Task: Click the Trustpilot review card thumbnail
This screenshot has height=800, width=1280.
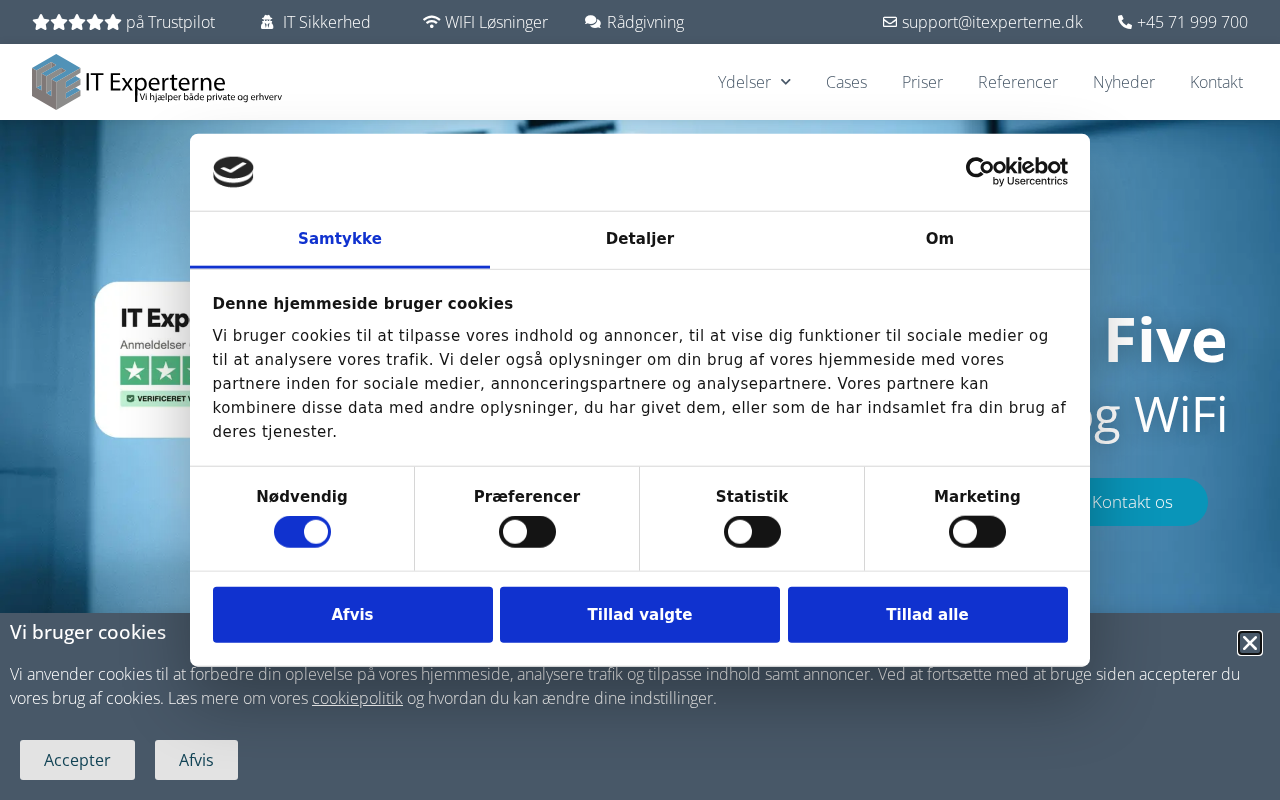Action: click(142, 360)
